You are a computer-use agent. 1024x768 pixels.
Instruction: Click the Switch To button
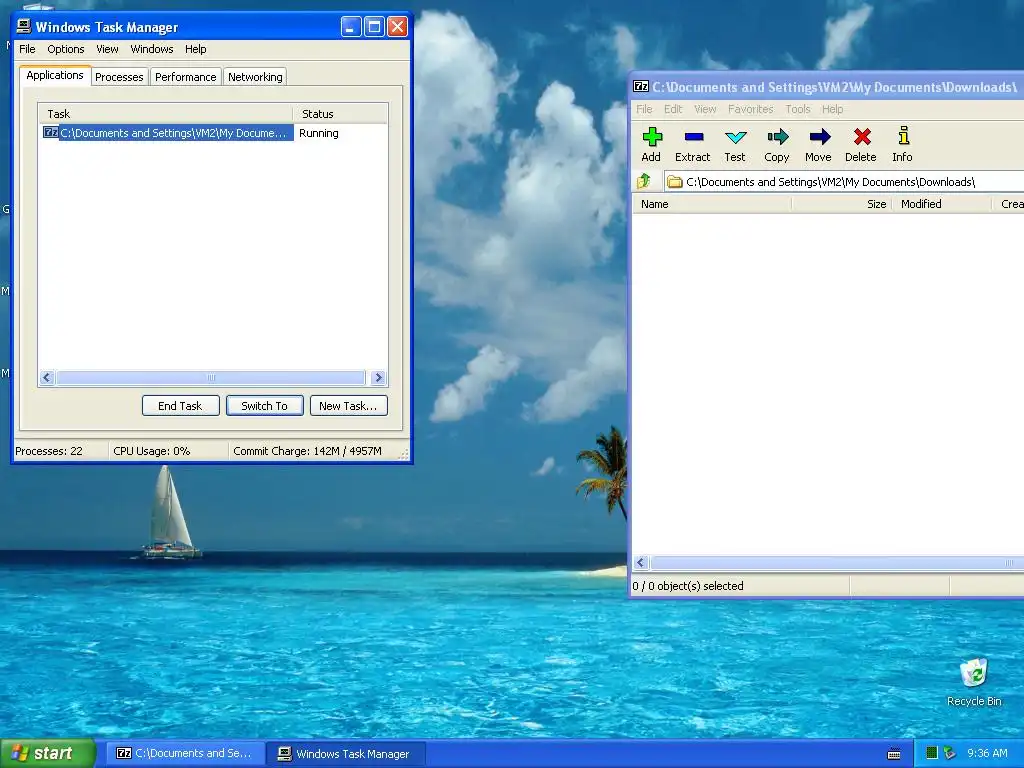[x=264, y=406]
